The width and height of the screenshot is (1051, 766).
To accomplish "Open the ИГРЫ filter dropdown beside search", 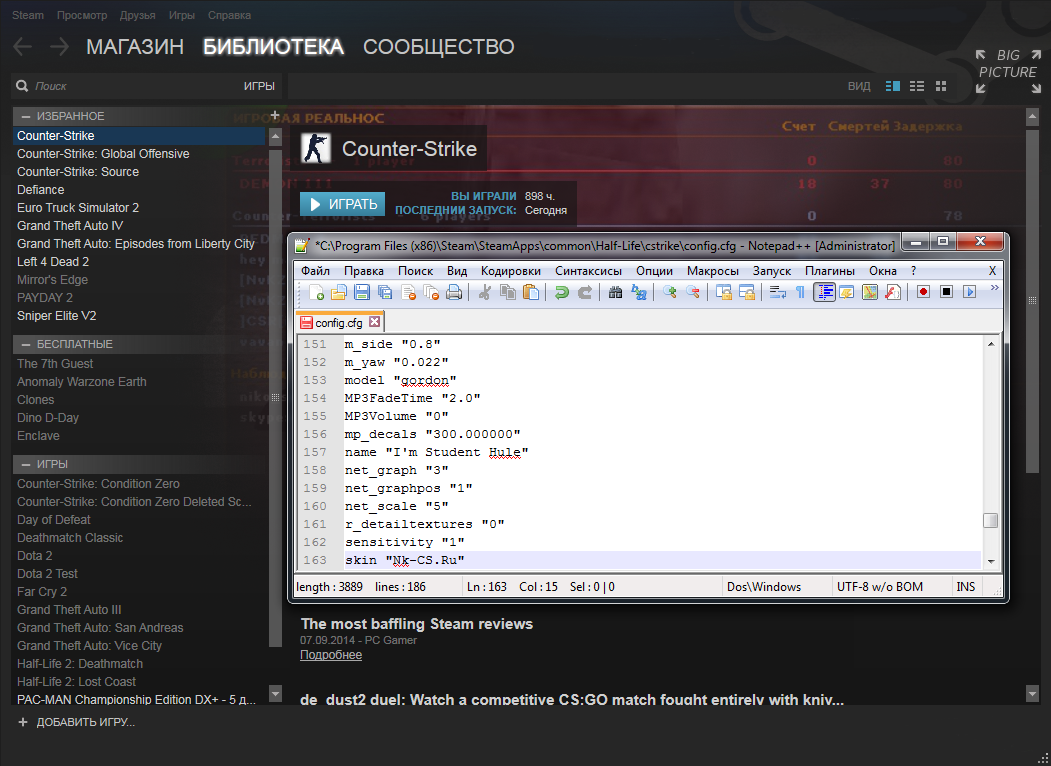I will (x=259, y=86).
